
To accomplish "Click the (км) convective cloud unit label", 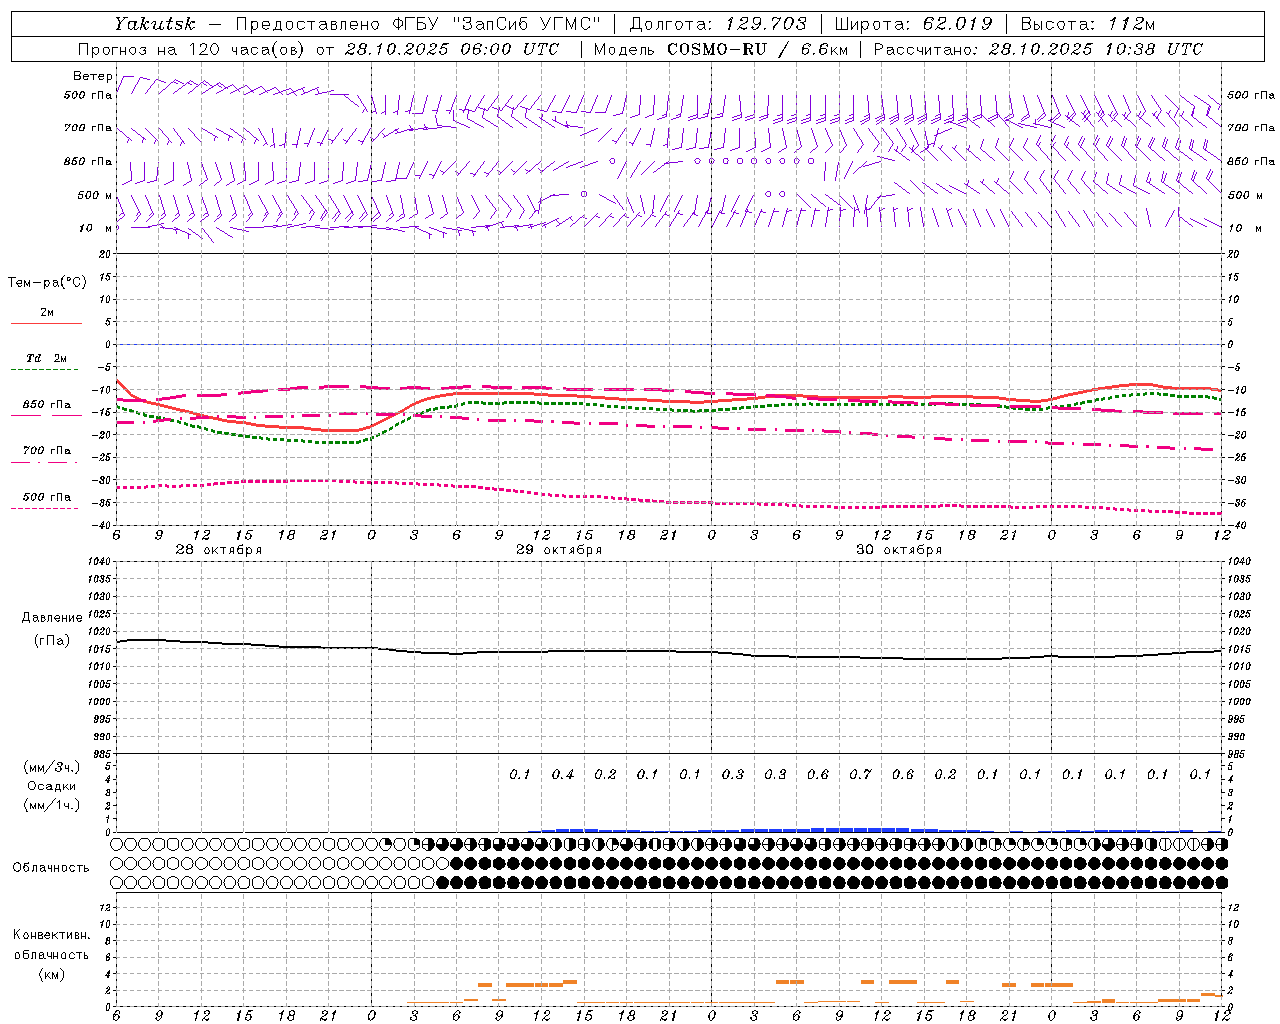I will click(51, 973).
